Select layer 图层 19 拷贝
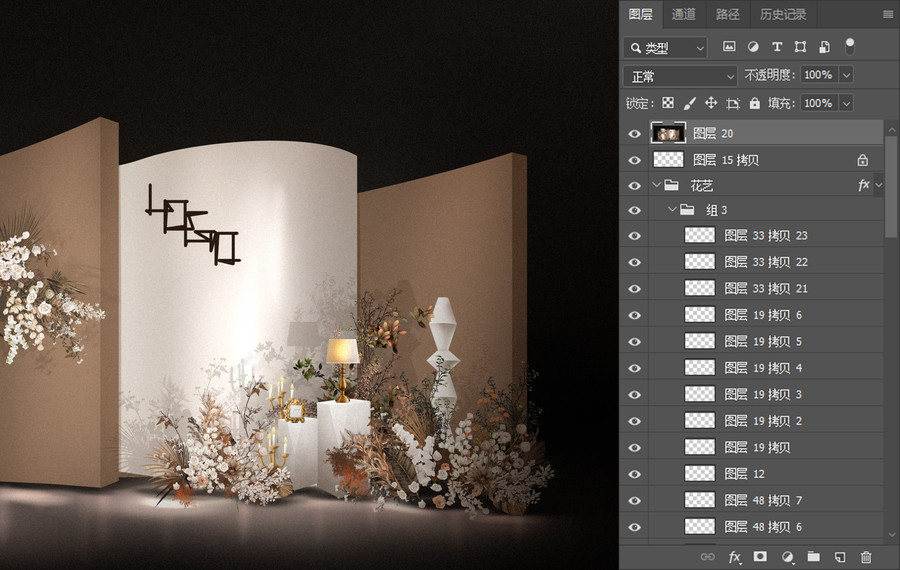The width and height of the screenshot is (900, 570). click(x=766, y=447)
